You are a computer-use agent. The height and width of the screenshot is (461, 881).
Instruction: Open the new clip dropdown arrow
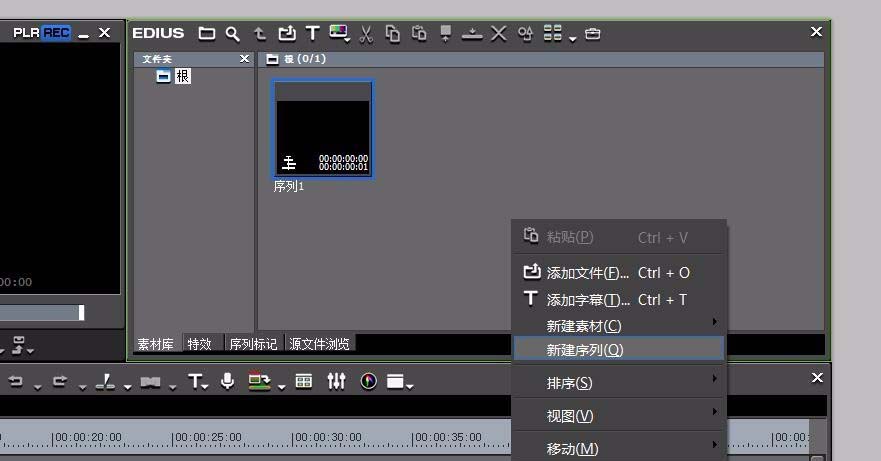pos(348,40)
